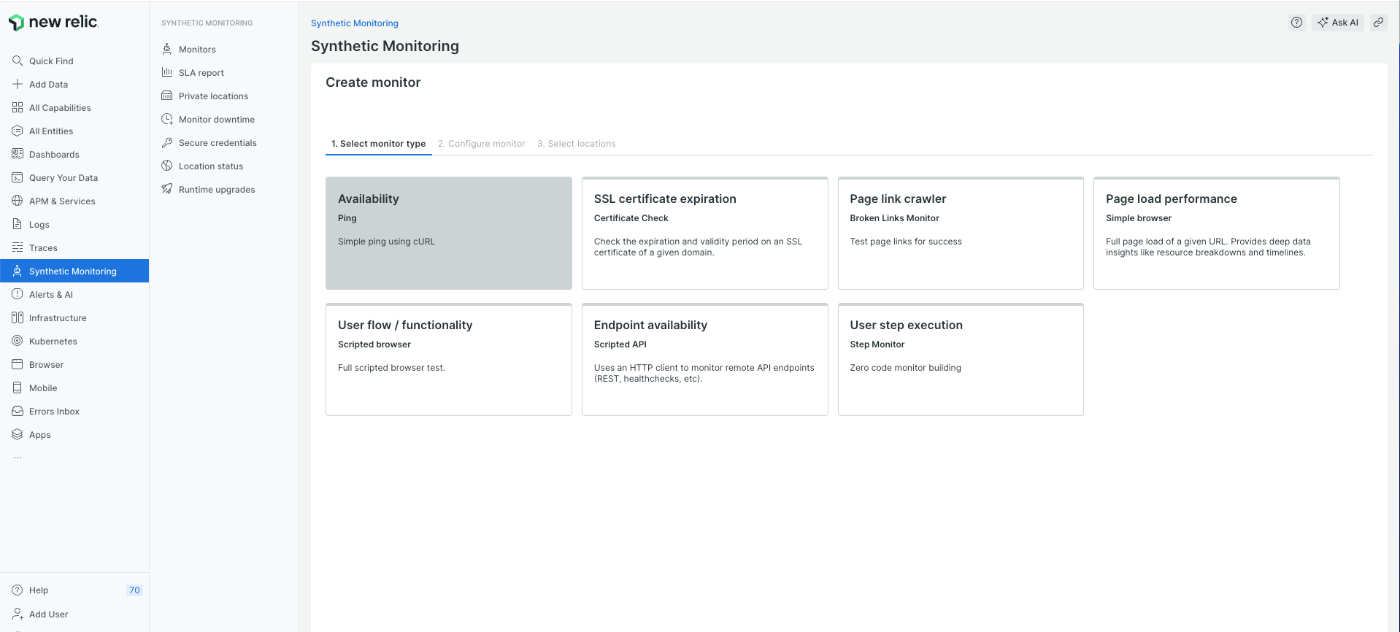Viewport: 1400px width, 632px height.
Task: Click the Add Data plus icon
Action: (17, 84)
